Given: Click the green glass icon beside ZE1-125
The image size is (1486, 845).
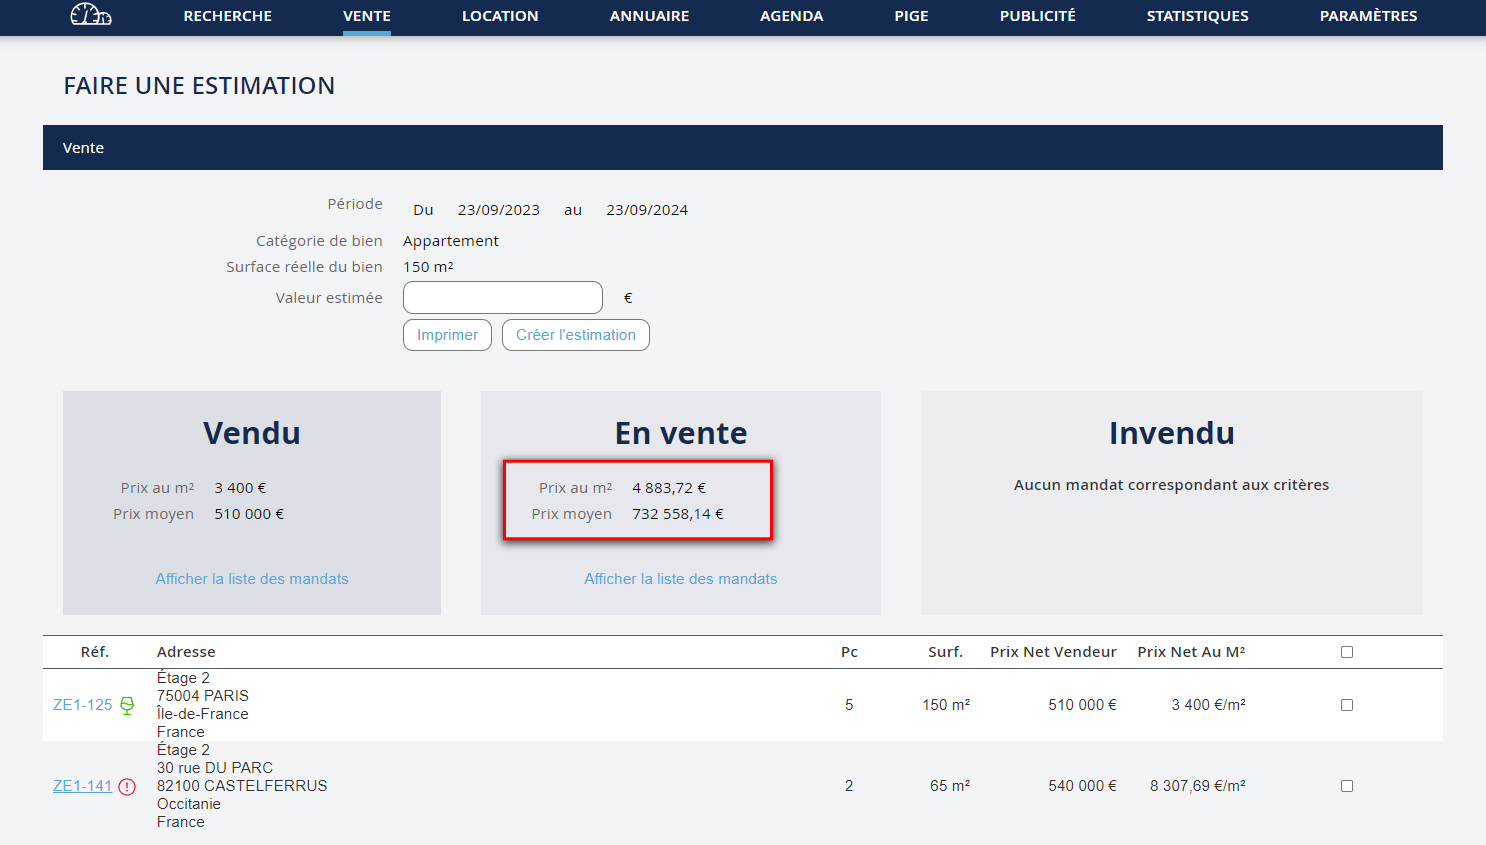Looking at the screenshot, I should coord(127,706).
